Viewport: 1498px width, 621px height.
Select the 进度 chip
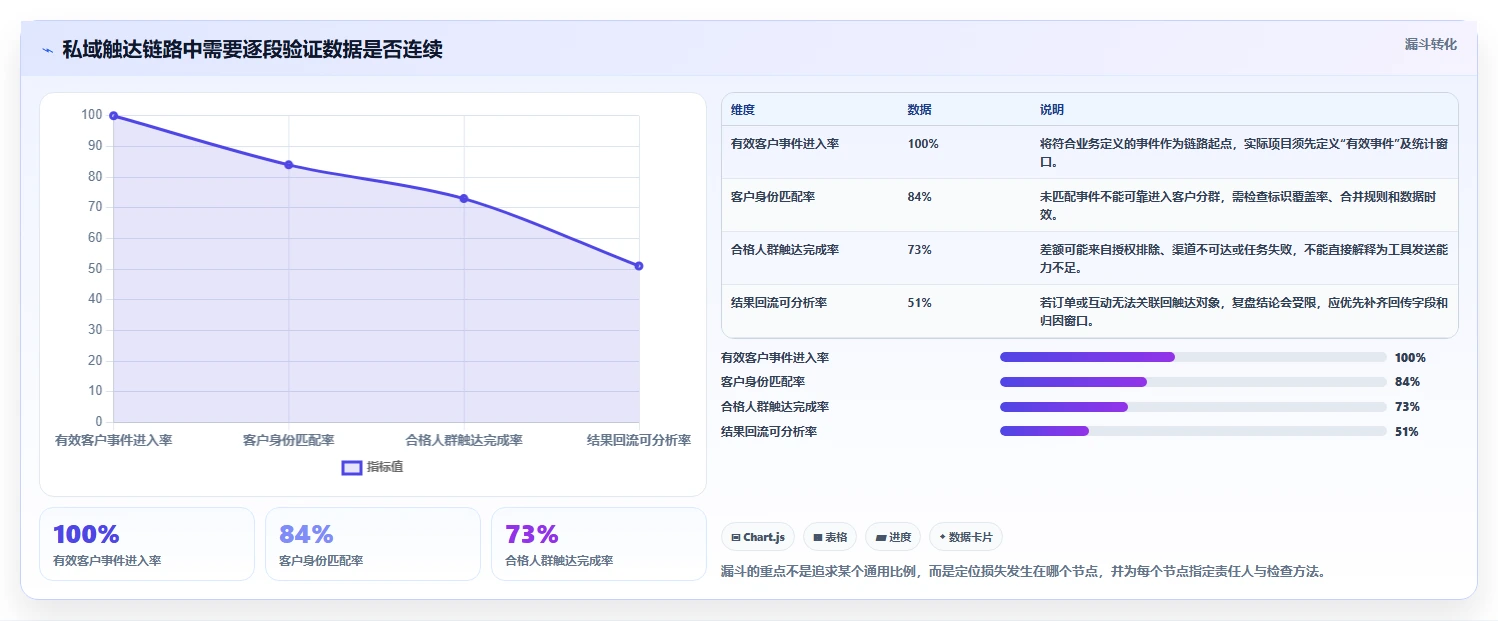892,537
